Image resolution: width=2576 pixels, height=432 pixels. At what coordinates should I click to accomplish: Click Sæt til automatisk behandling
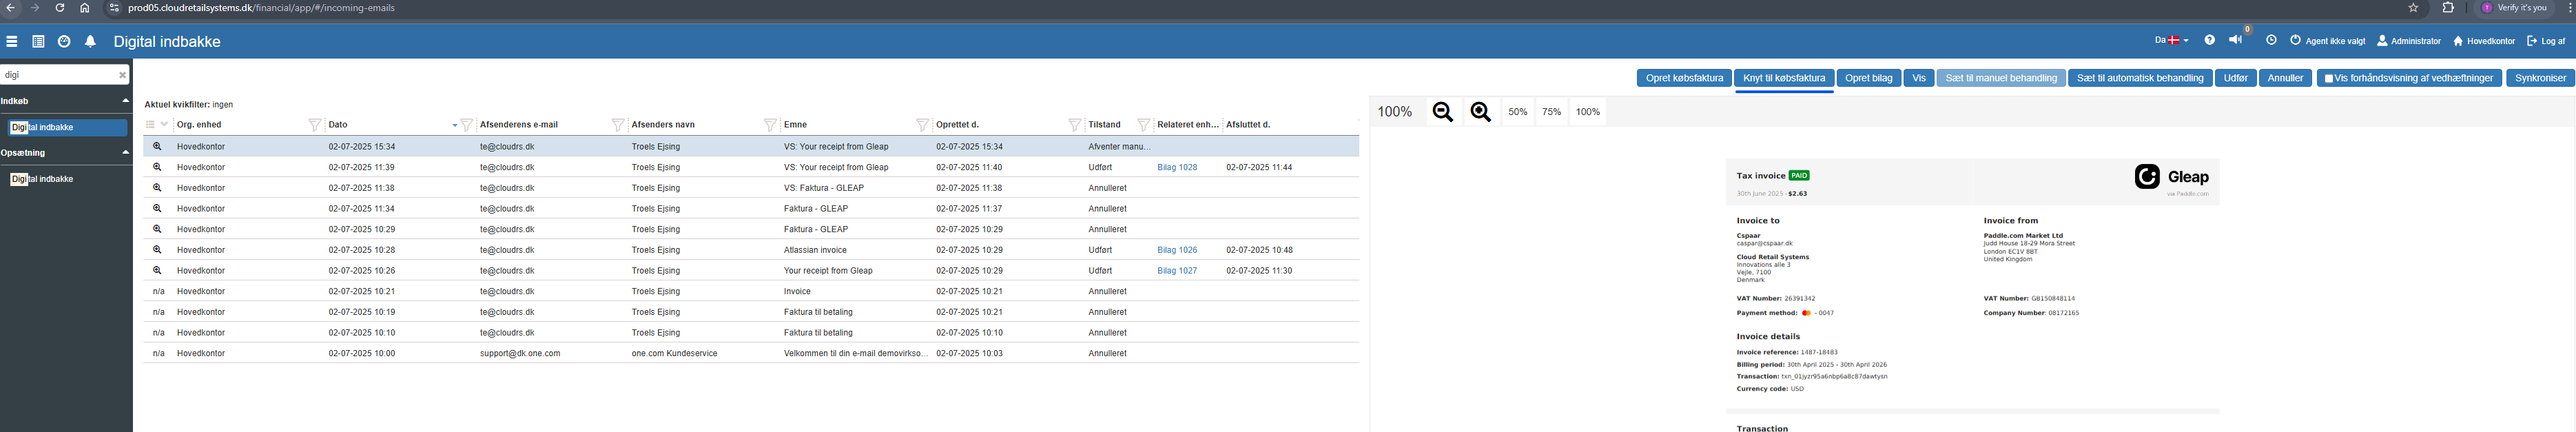pyautogui.click(x=2139, y=78)
